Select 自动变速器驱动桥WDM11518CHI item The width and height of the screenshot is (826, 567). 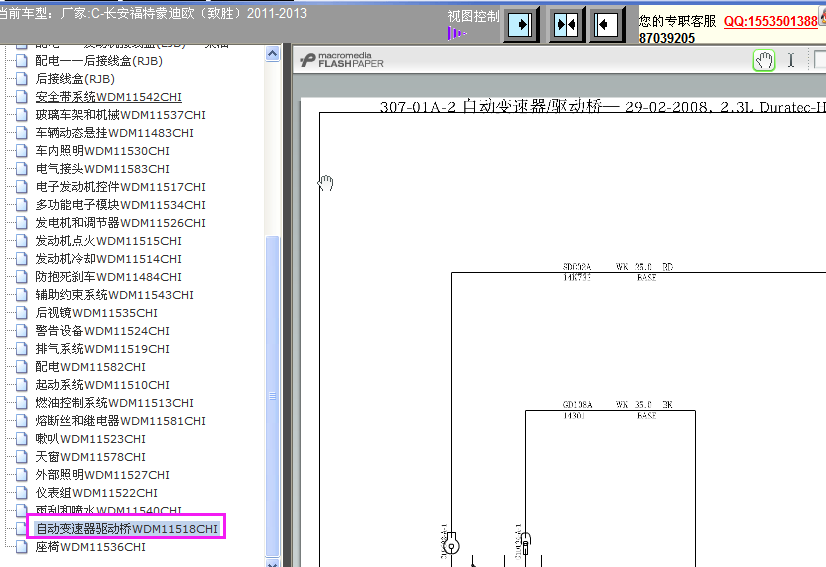pos(126,529)
